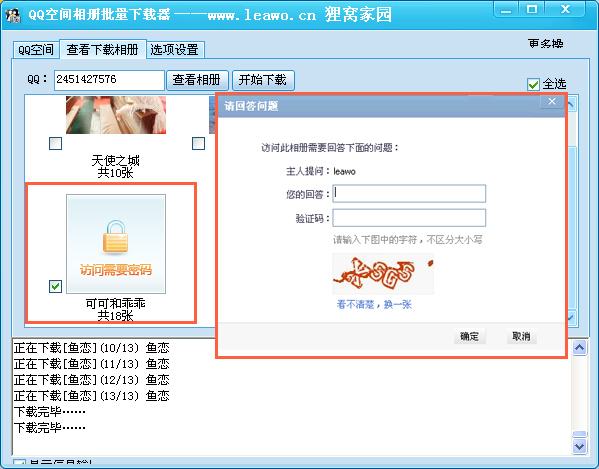
Task: Close the 请回答问题 dialog
Action: 552,102
